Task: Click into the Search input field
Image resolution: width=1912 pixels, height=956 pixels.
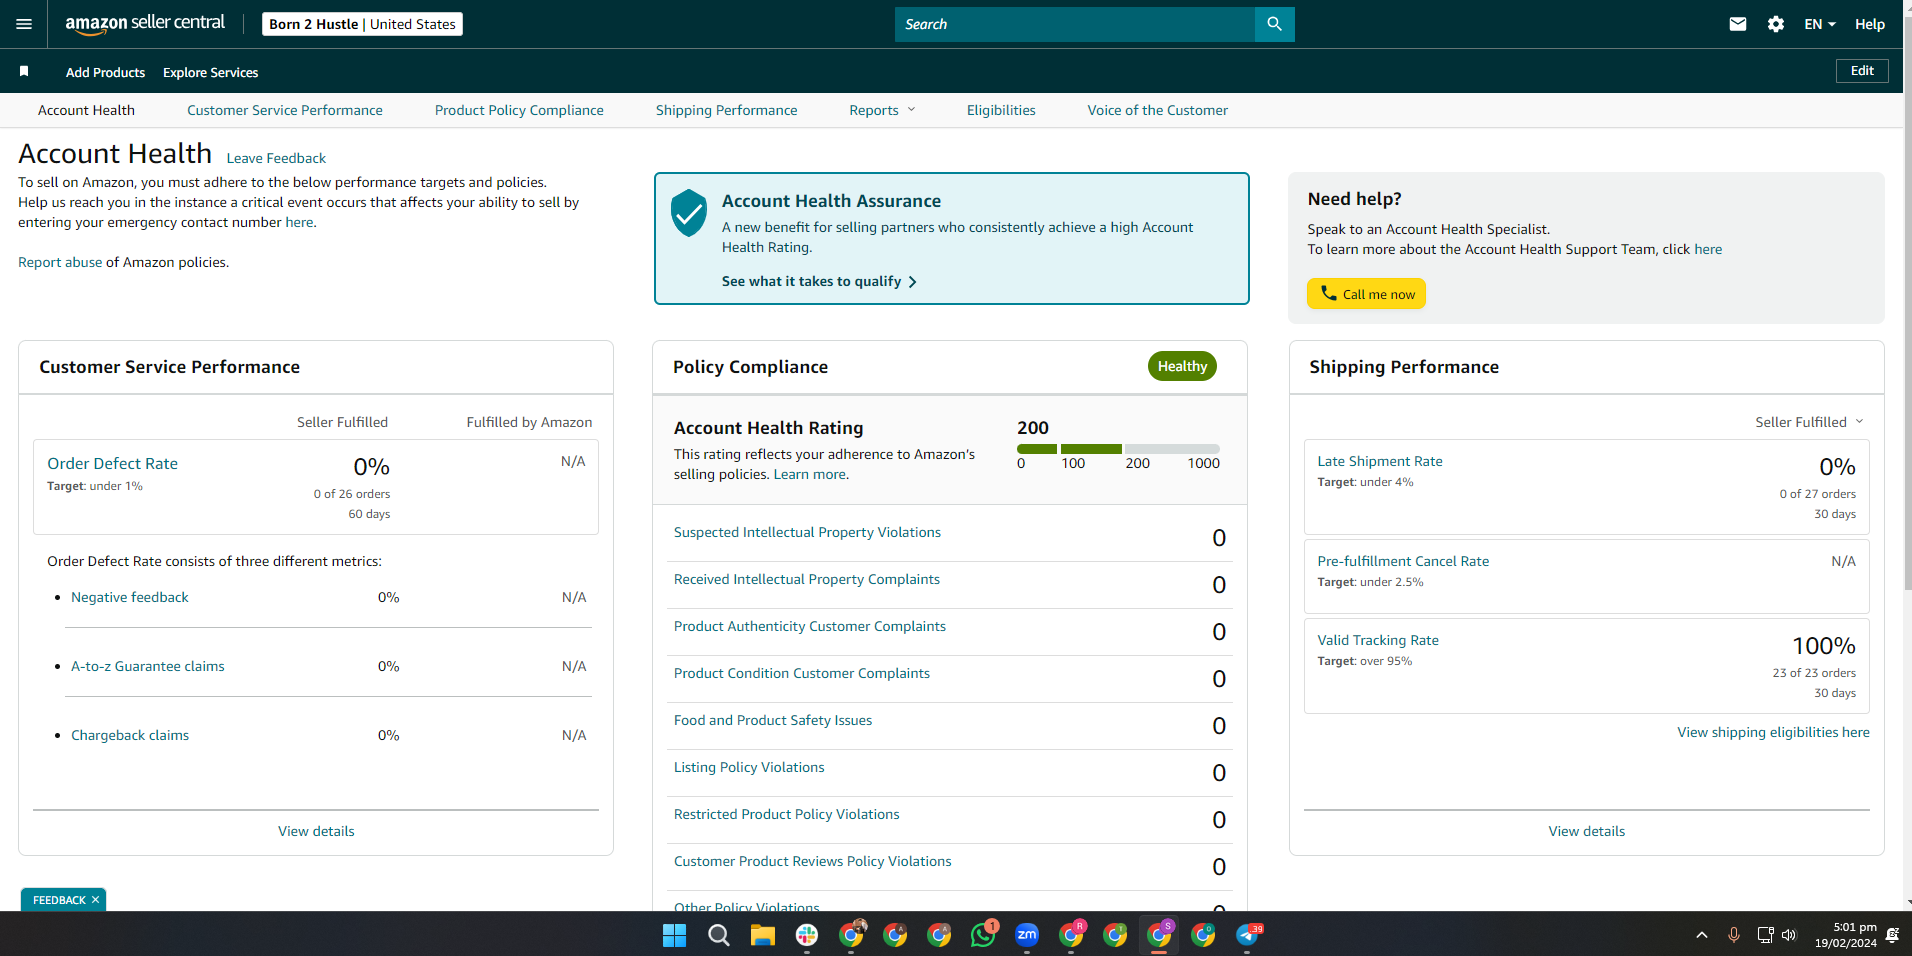Action: click(1075, 24)
